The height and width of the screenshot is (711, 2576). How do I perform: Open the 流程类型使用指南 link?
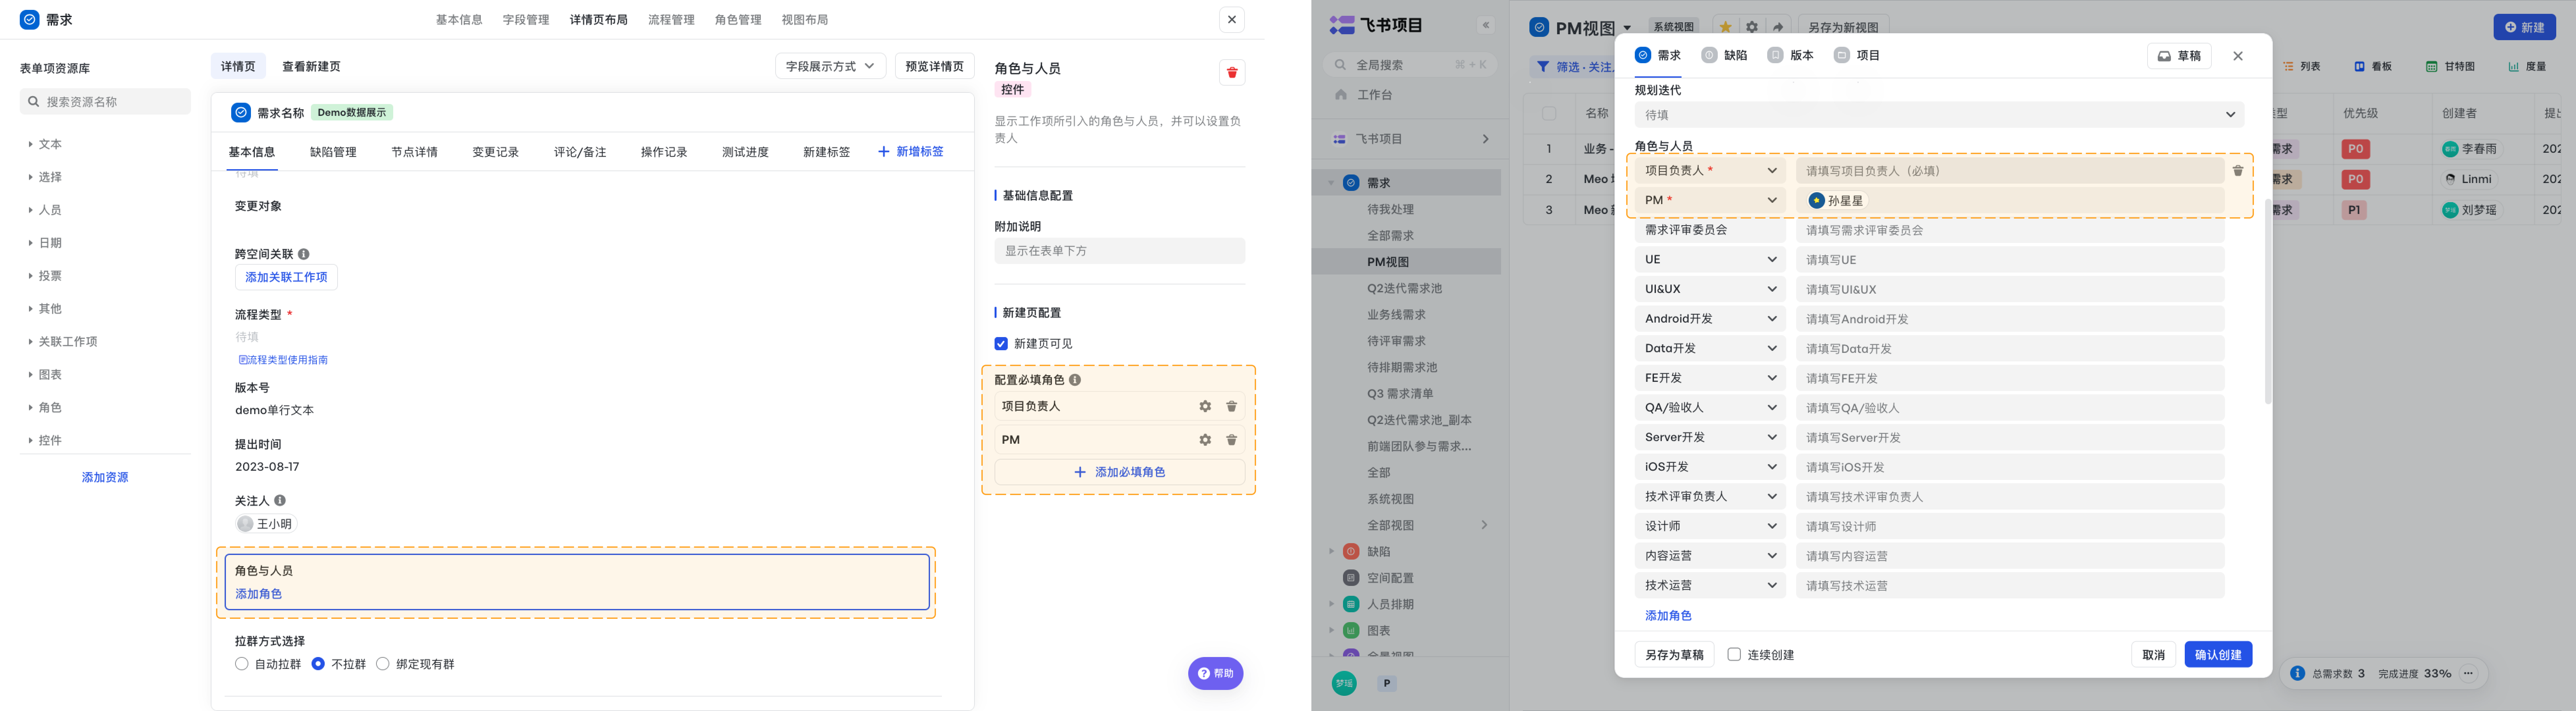[283, 360]
